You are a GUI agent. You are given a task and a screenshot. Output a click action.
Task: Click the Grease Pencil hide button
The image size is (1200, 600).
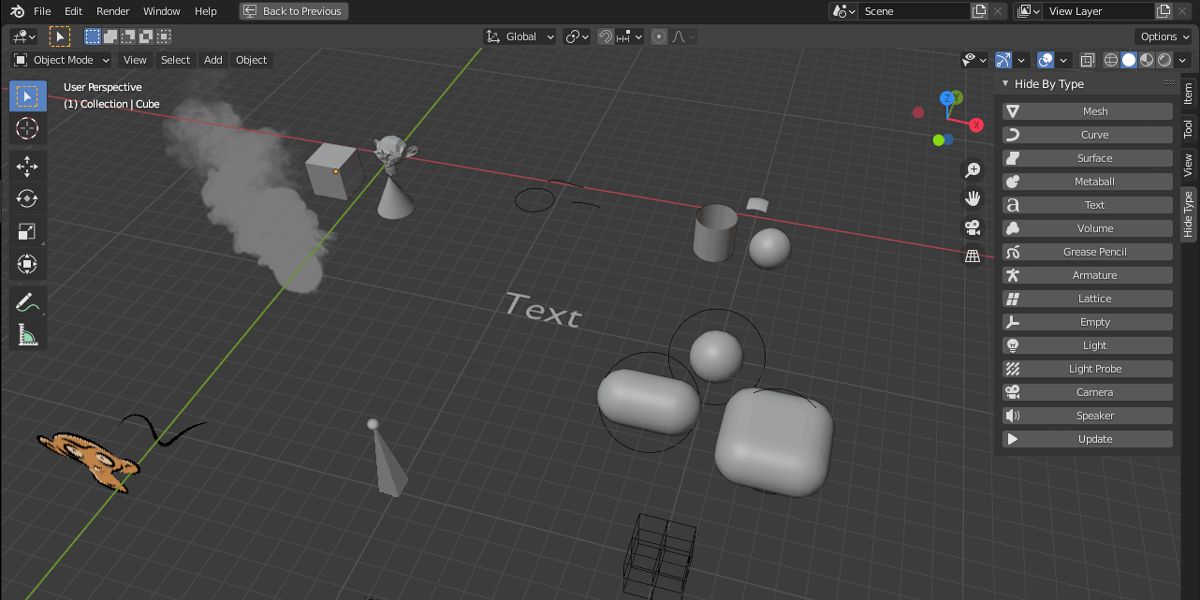(1087, 252)
